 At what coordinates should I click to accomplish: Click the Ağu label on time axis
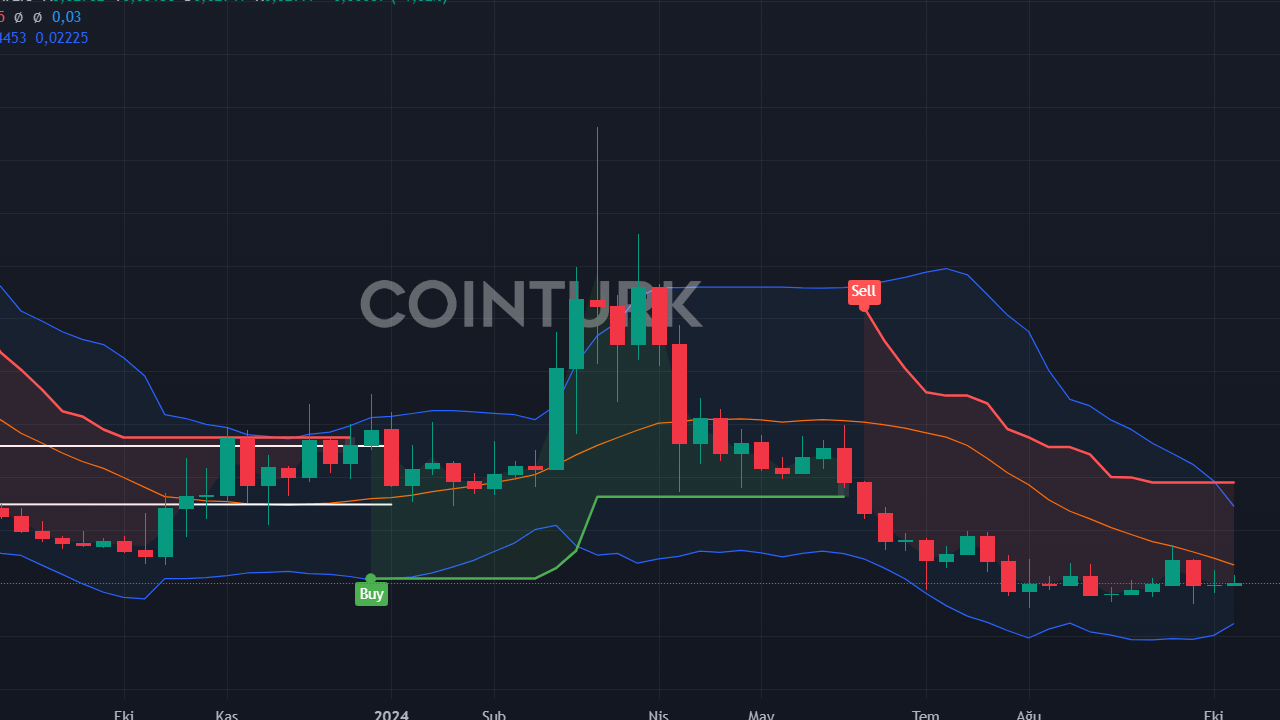click(x=1028, y=714)
